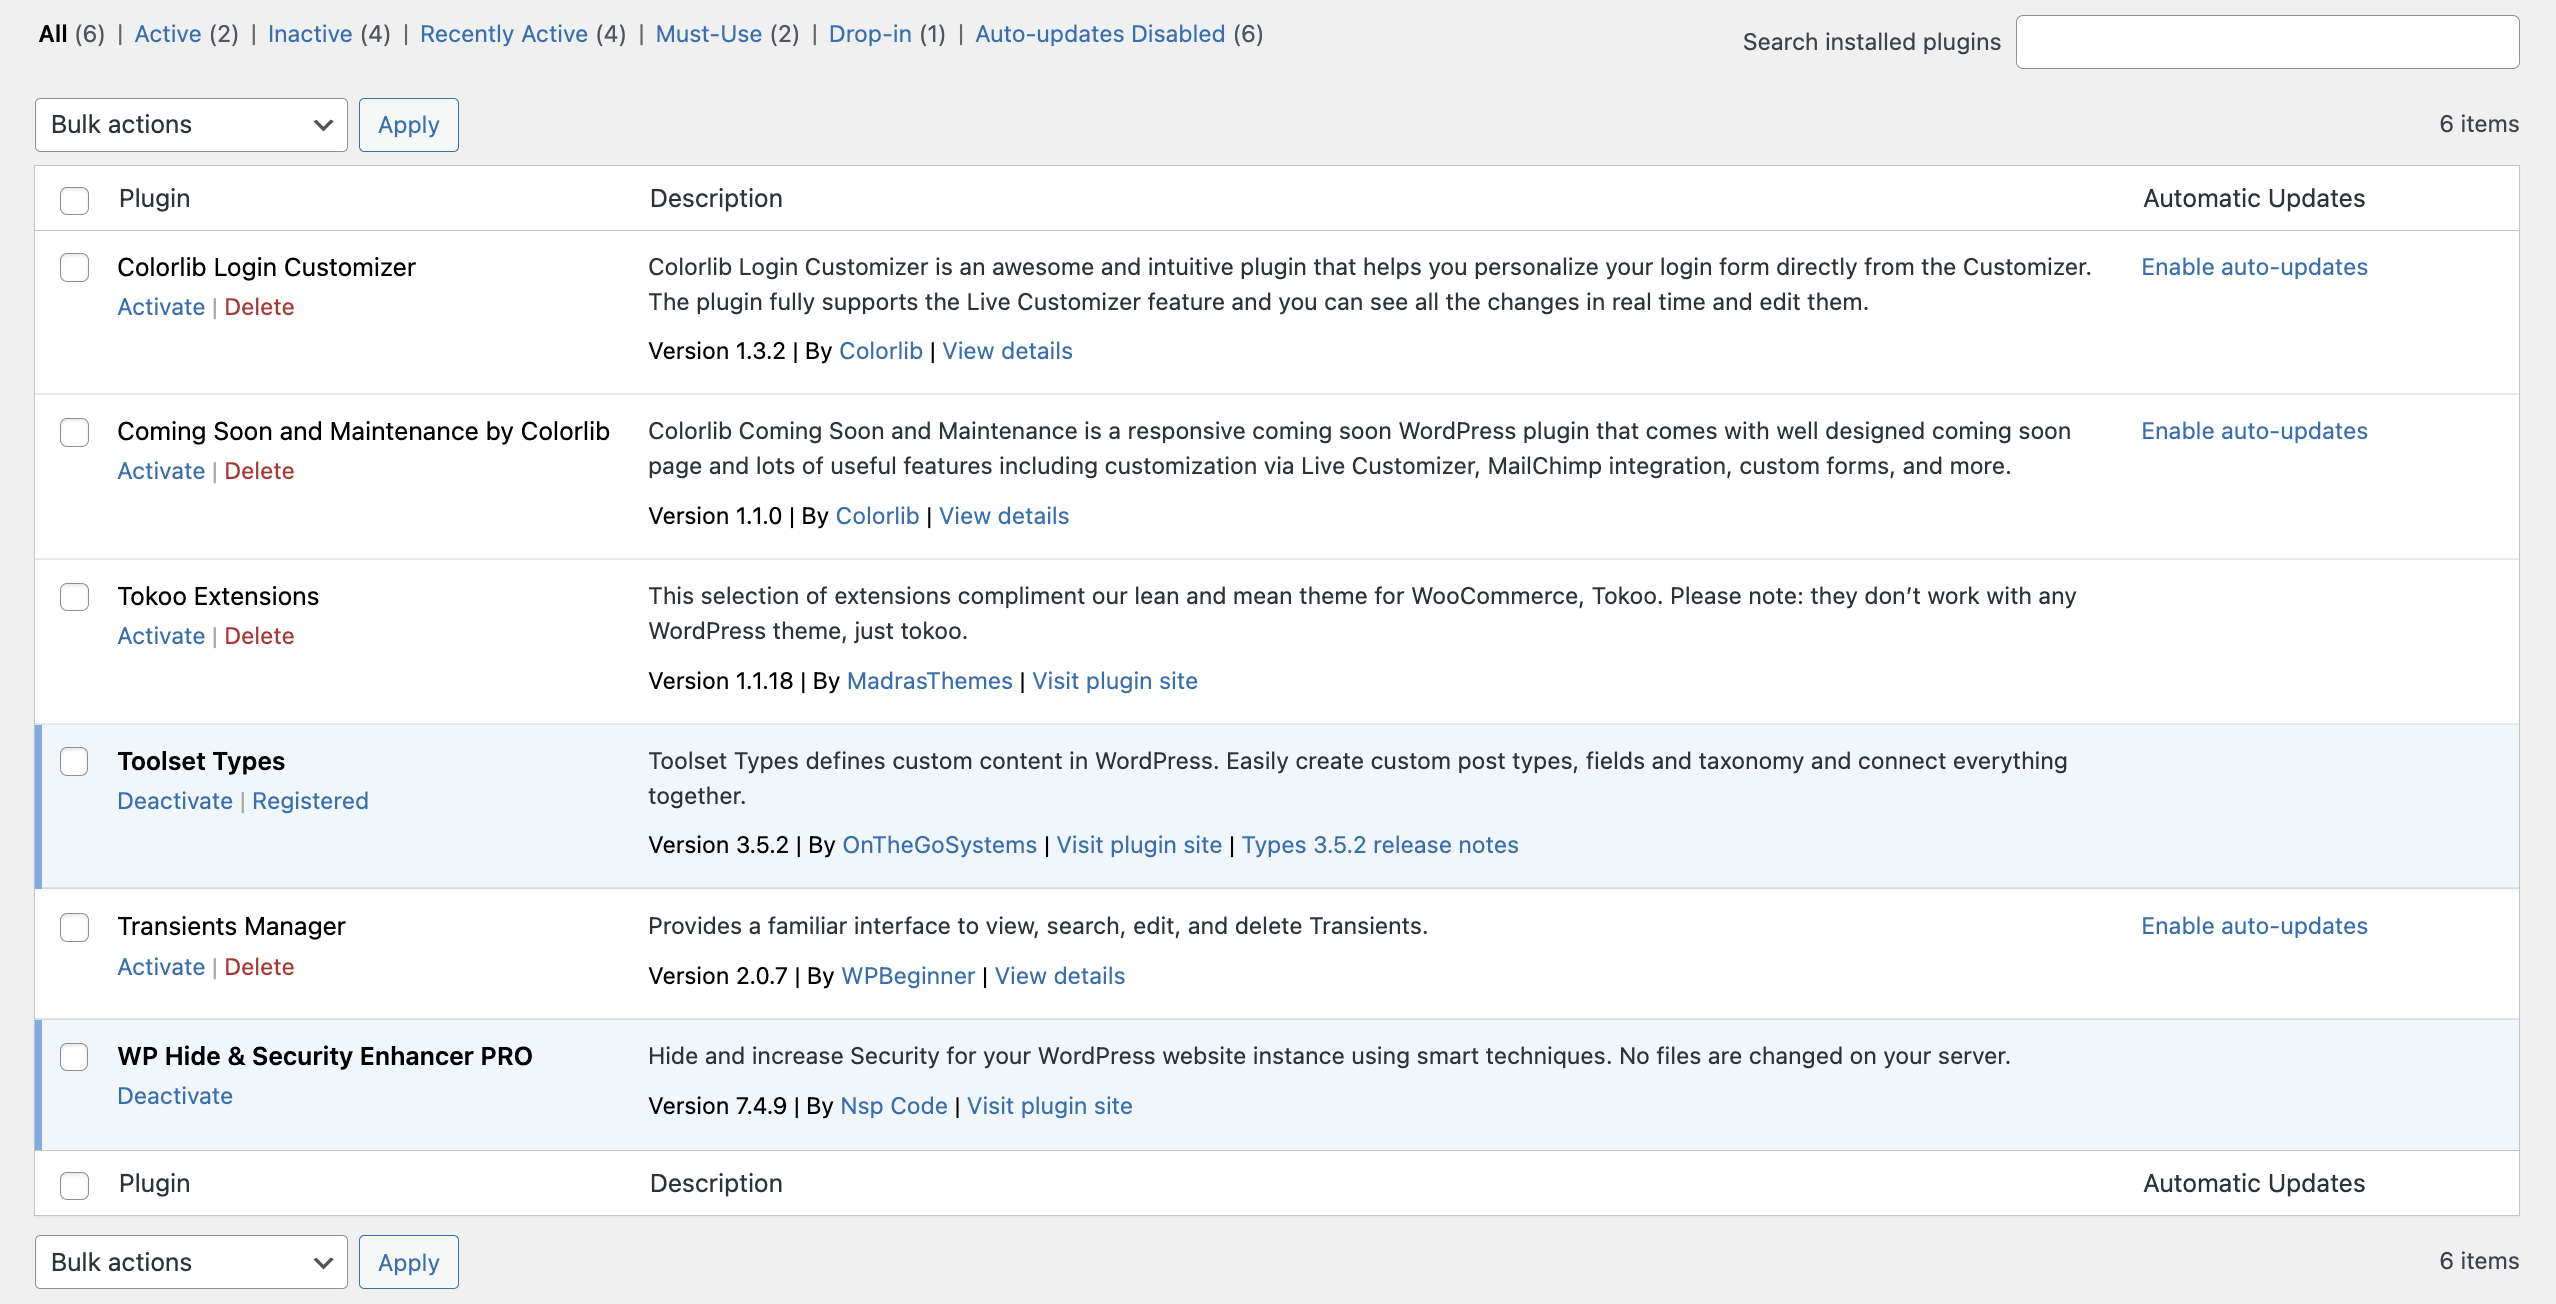Viewport: 2556px width, 1304px height.
Task: Show the All plugins filter
Action: click(x=53, y=34)
